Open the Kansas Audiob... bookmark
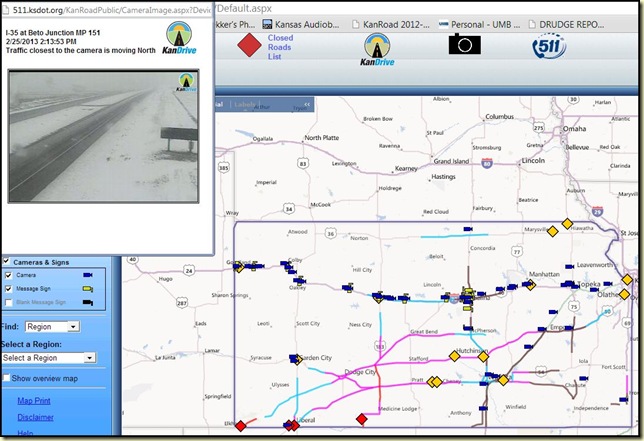The width and height of the screenshot is (644, 441). [x=301, y=25]
